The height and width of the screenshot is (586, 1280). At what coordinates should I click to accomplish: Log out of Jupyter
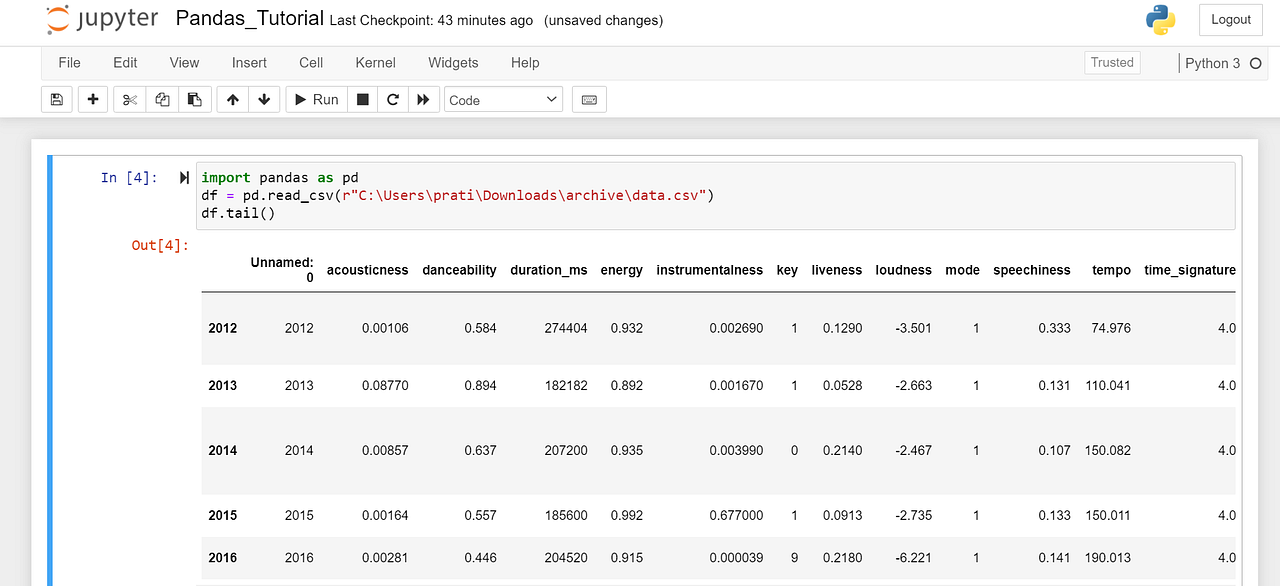click(x=1230, y=19)
